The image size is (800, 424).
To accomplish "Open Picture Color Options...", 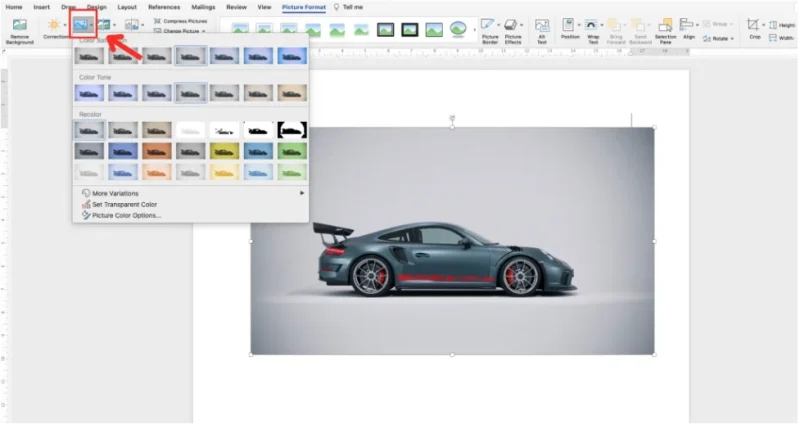I will (x=126, y=215).
